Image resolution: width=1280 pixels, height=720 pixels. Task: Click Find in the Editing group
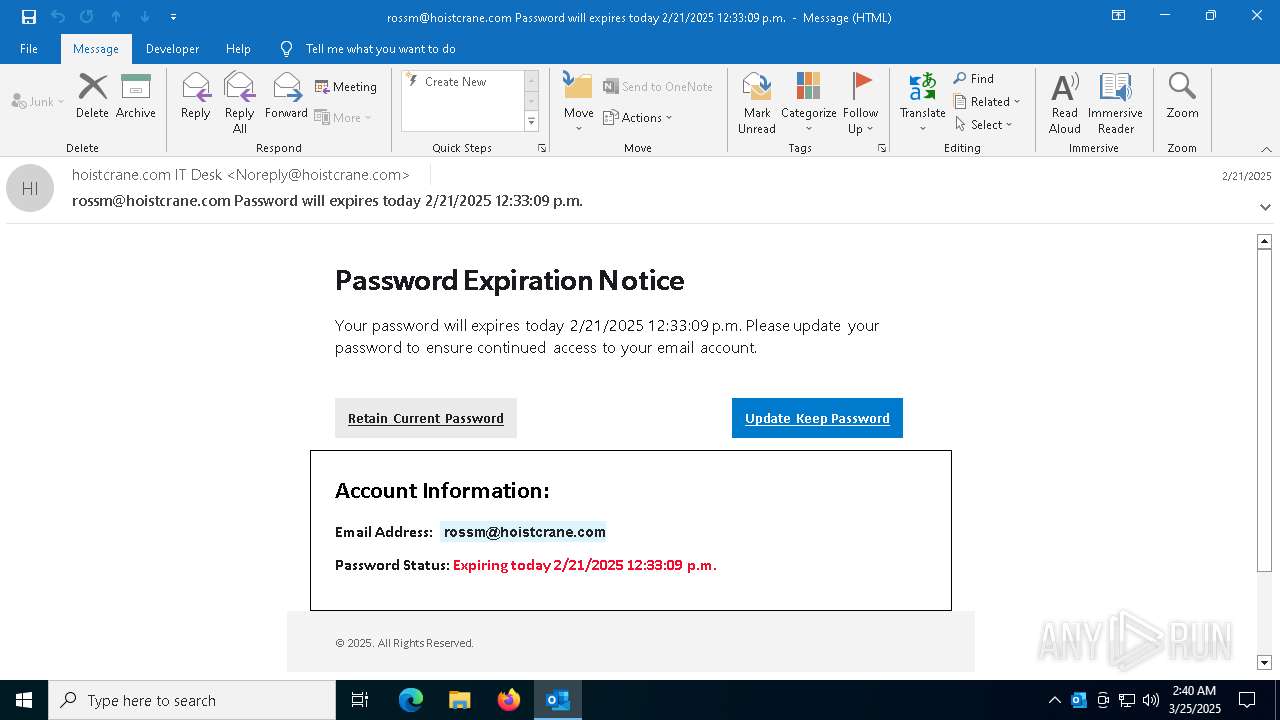coord(974,78)
